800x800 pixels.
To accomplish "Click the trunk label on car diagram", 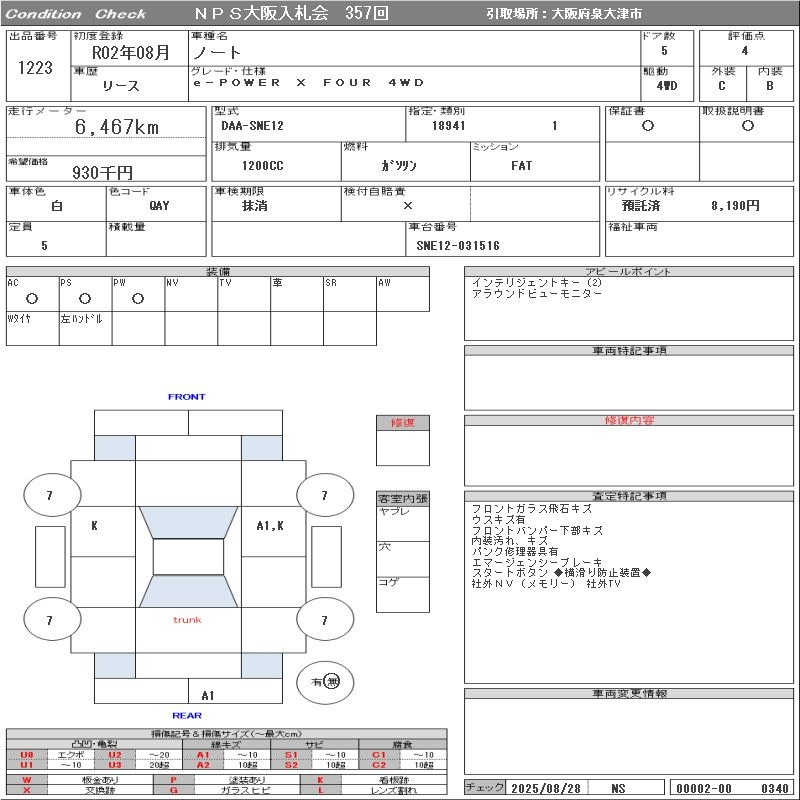I will tap(187, 620).
